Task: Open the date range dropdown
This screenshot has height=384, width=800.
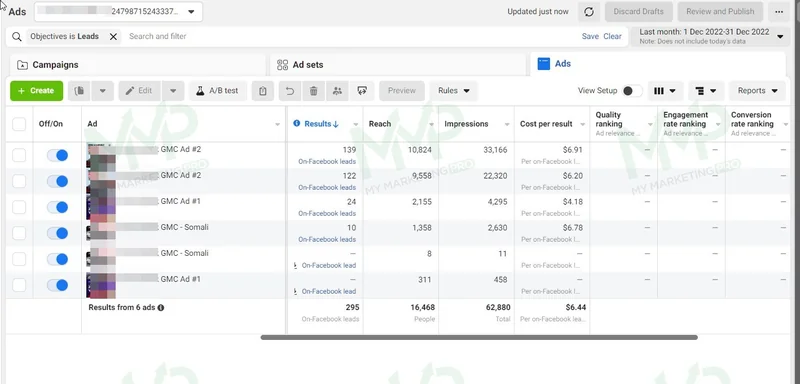Action: (x=710, y=36)
